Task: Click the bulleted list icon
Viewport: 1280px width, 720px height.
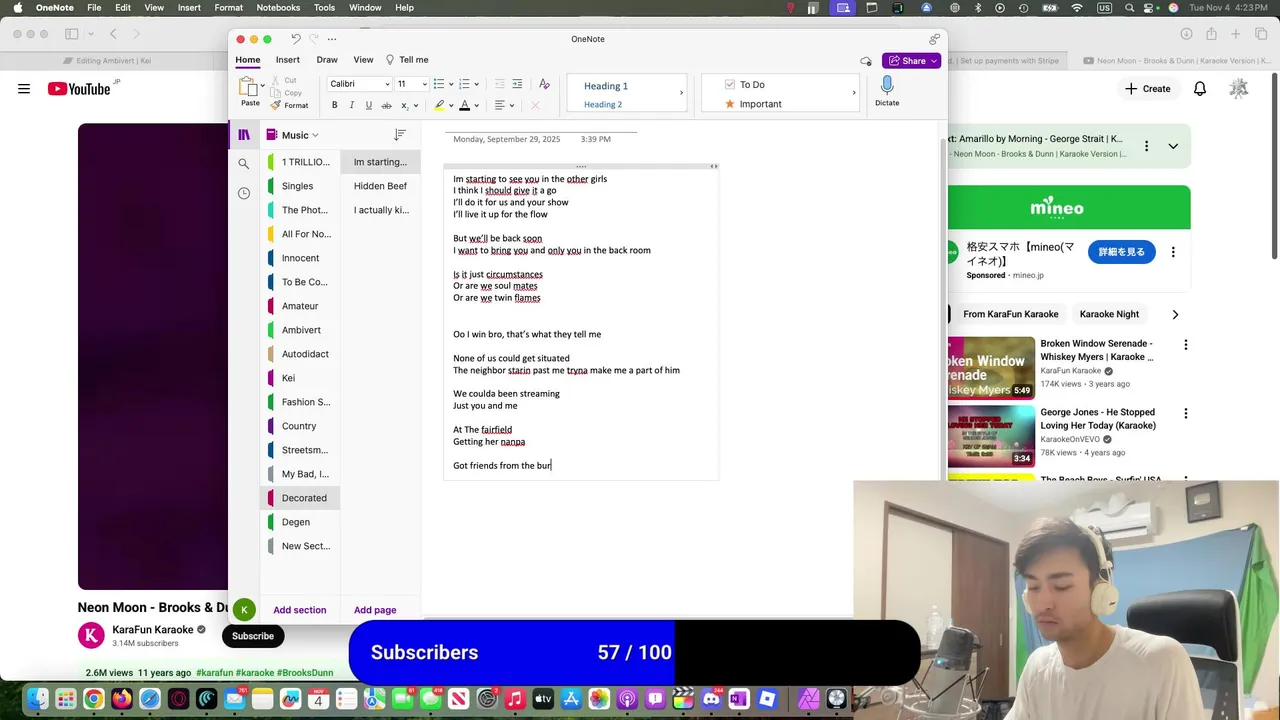Action: (438, 84)
